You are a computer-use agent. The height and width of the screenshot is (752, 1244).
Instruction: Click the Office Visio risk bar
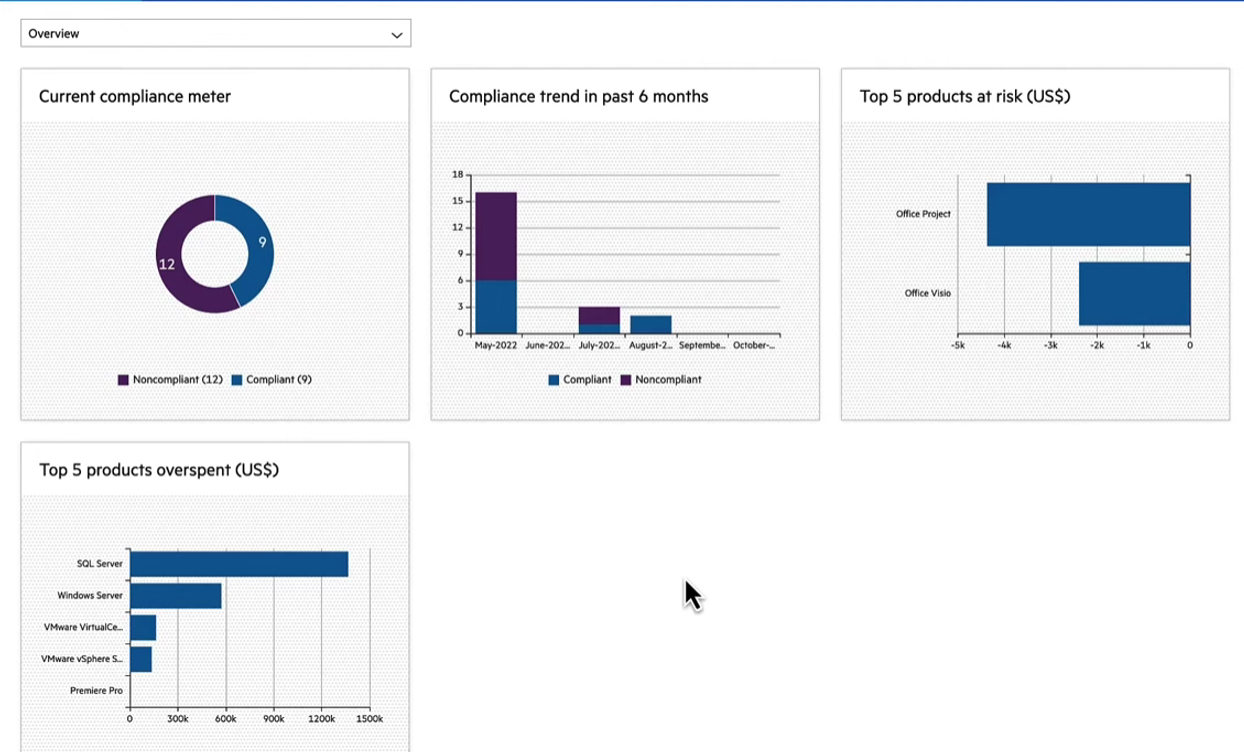(x=1134, y=293)
